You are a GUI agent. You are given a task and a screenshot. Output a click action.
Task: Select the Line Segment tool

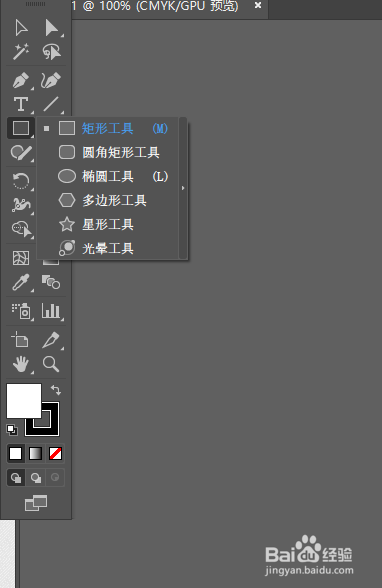pos(51,104)
